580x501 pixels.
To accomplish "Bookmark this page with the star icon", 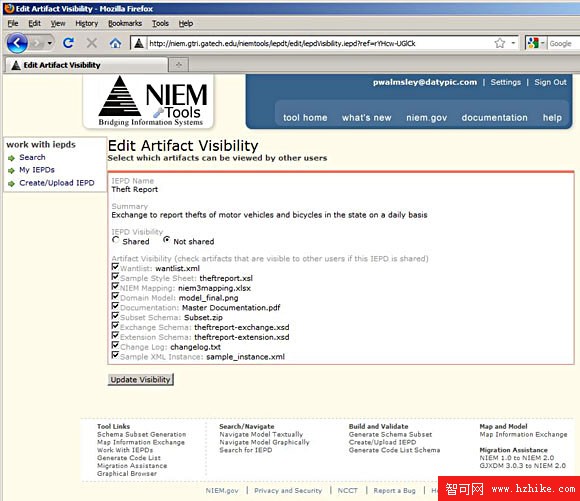I will [x=499, y=43].
